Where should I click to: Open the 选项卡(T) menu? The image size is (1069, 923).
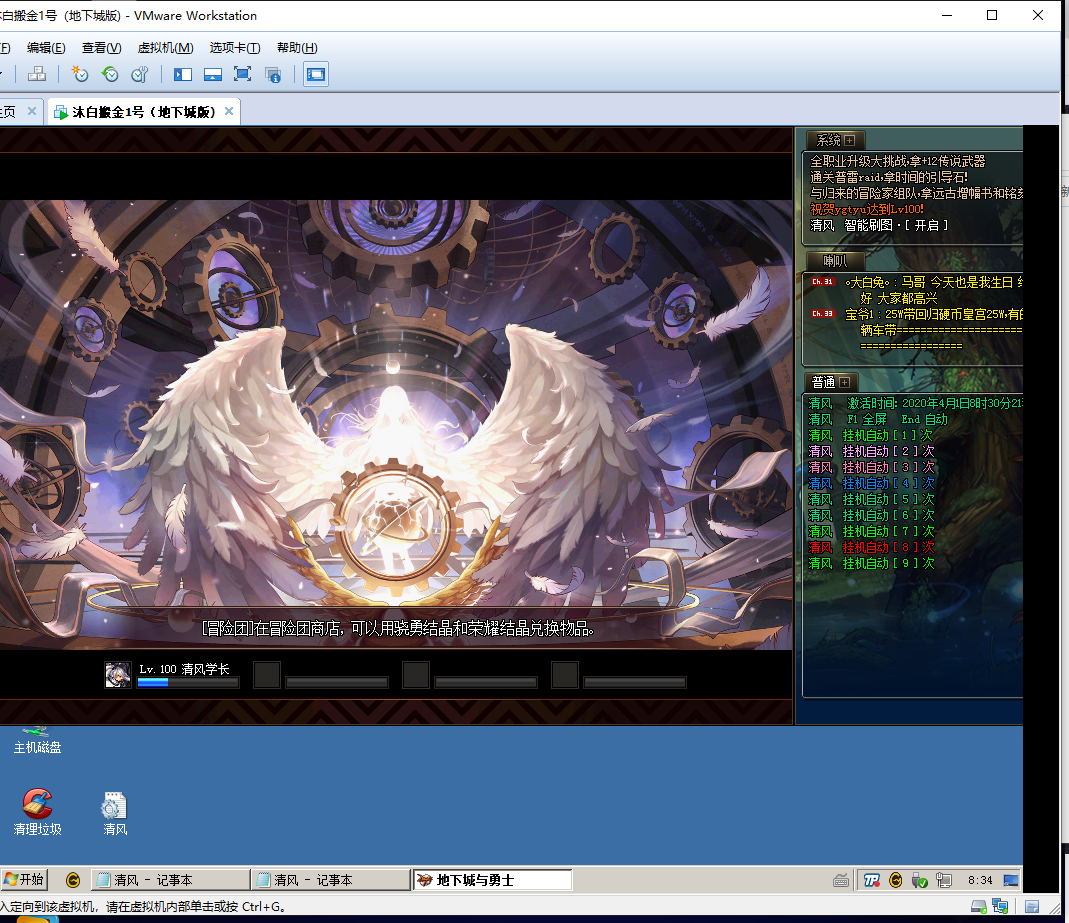point(235,48)
